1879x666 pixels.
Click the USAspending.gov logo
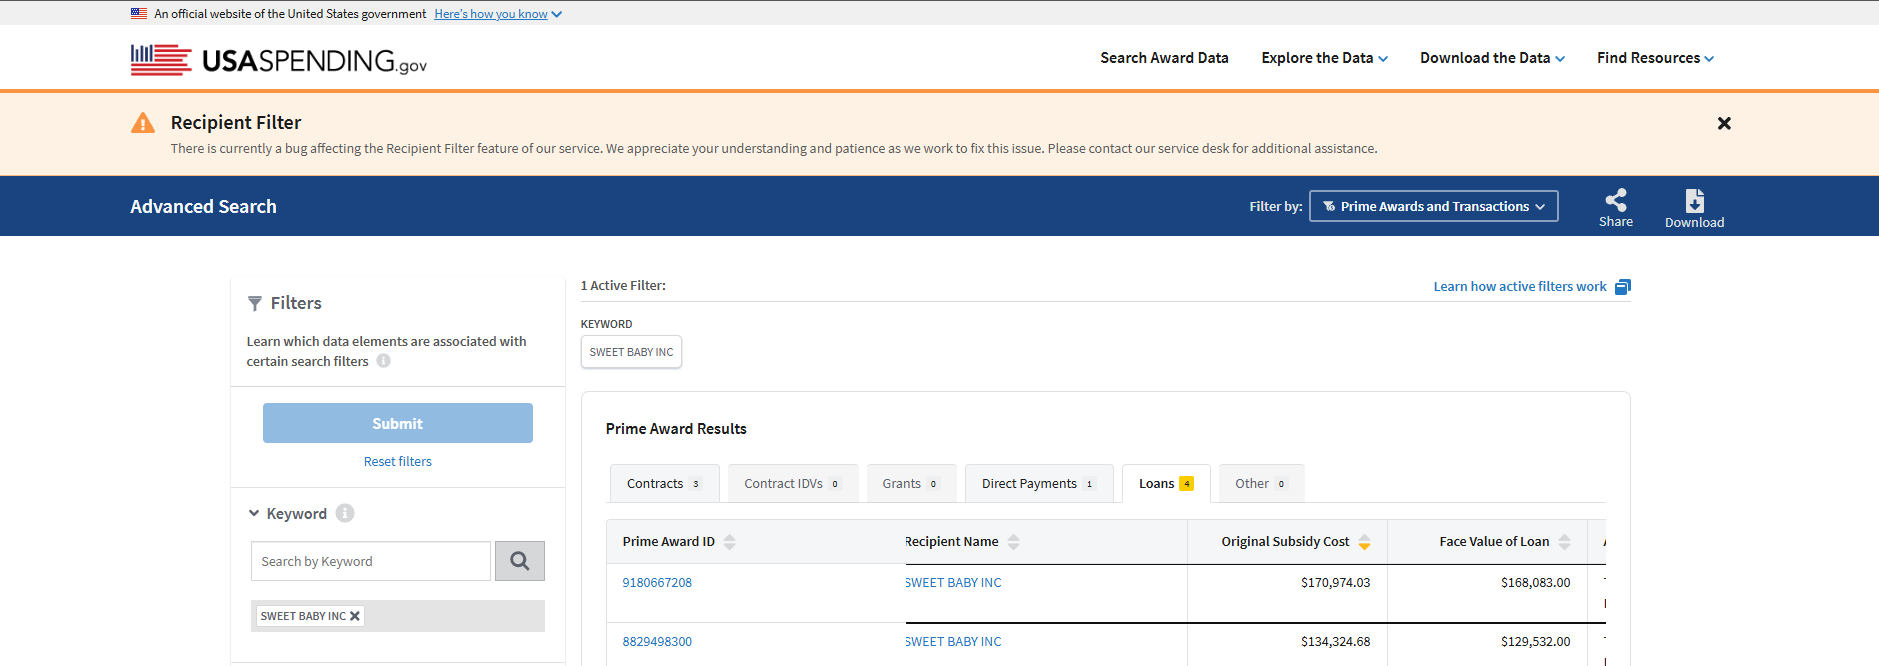[278, 60]
